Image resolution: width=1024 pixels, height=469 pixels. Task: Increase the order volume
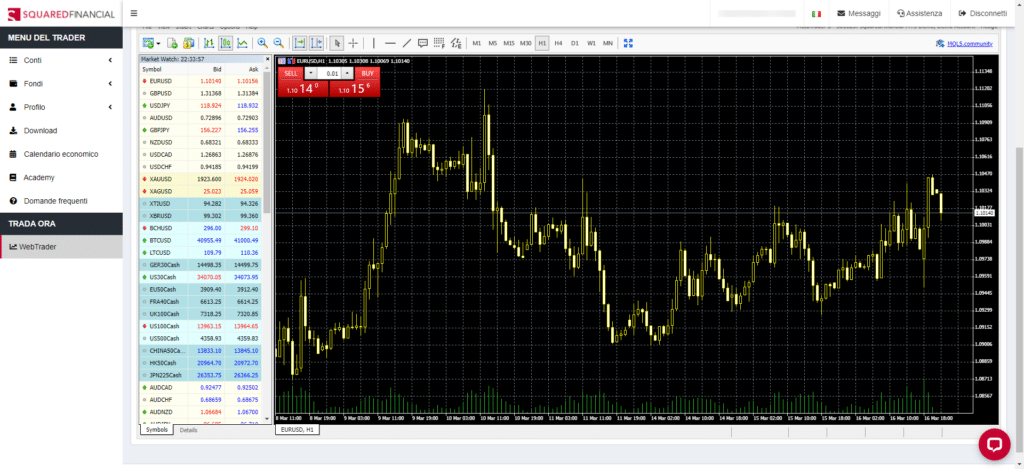[x=347, y=73]
